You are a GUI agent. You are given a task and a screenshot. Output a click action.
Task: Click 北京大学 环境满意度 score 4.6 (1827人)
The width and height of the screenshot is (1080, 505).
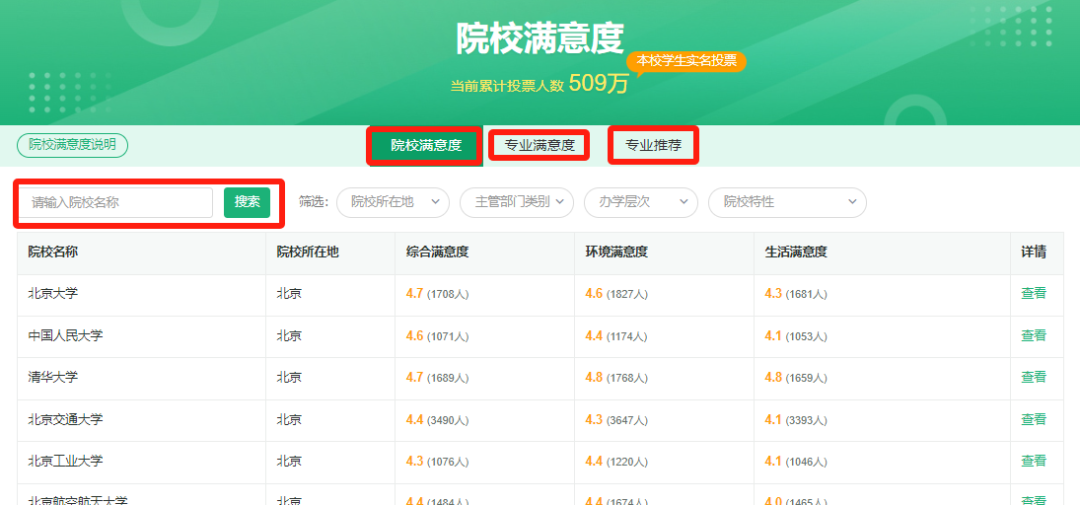(x=616, y=294)
